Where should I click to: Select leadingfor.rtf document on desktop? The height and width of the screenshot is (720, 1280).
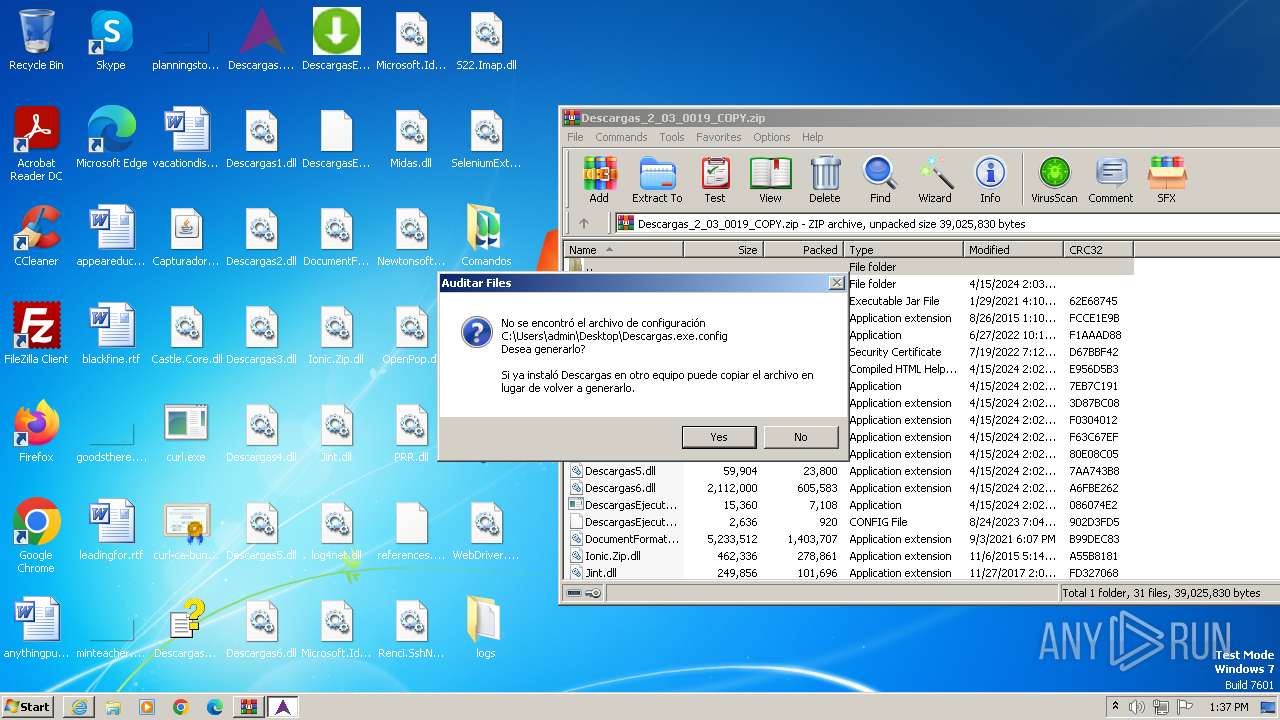(x=111, y=530)
